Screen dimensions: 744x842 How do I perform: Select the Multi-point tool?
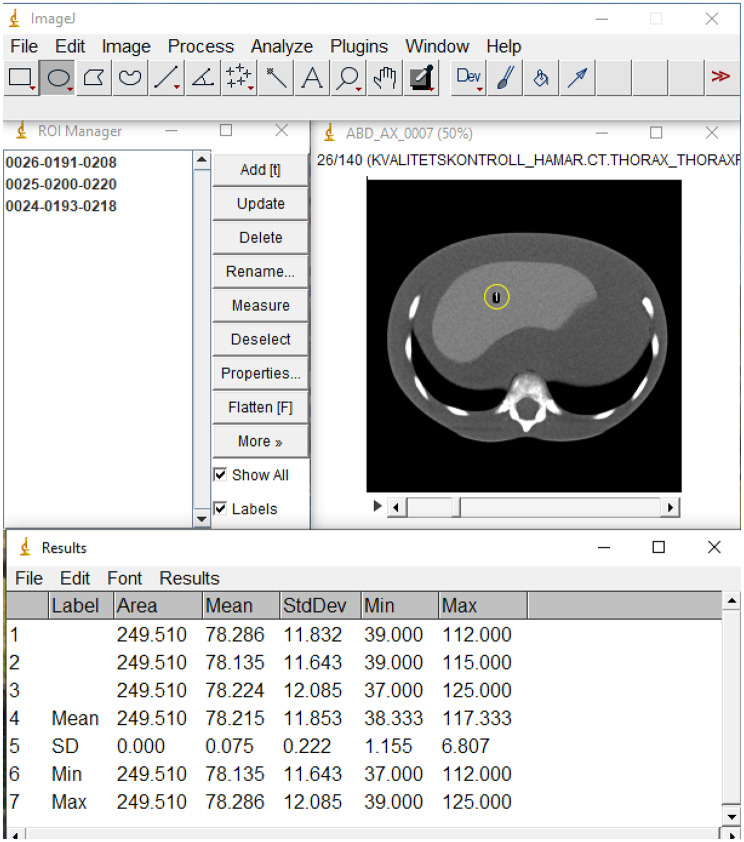coord(239,78)
